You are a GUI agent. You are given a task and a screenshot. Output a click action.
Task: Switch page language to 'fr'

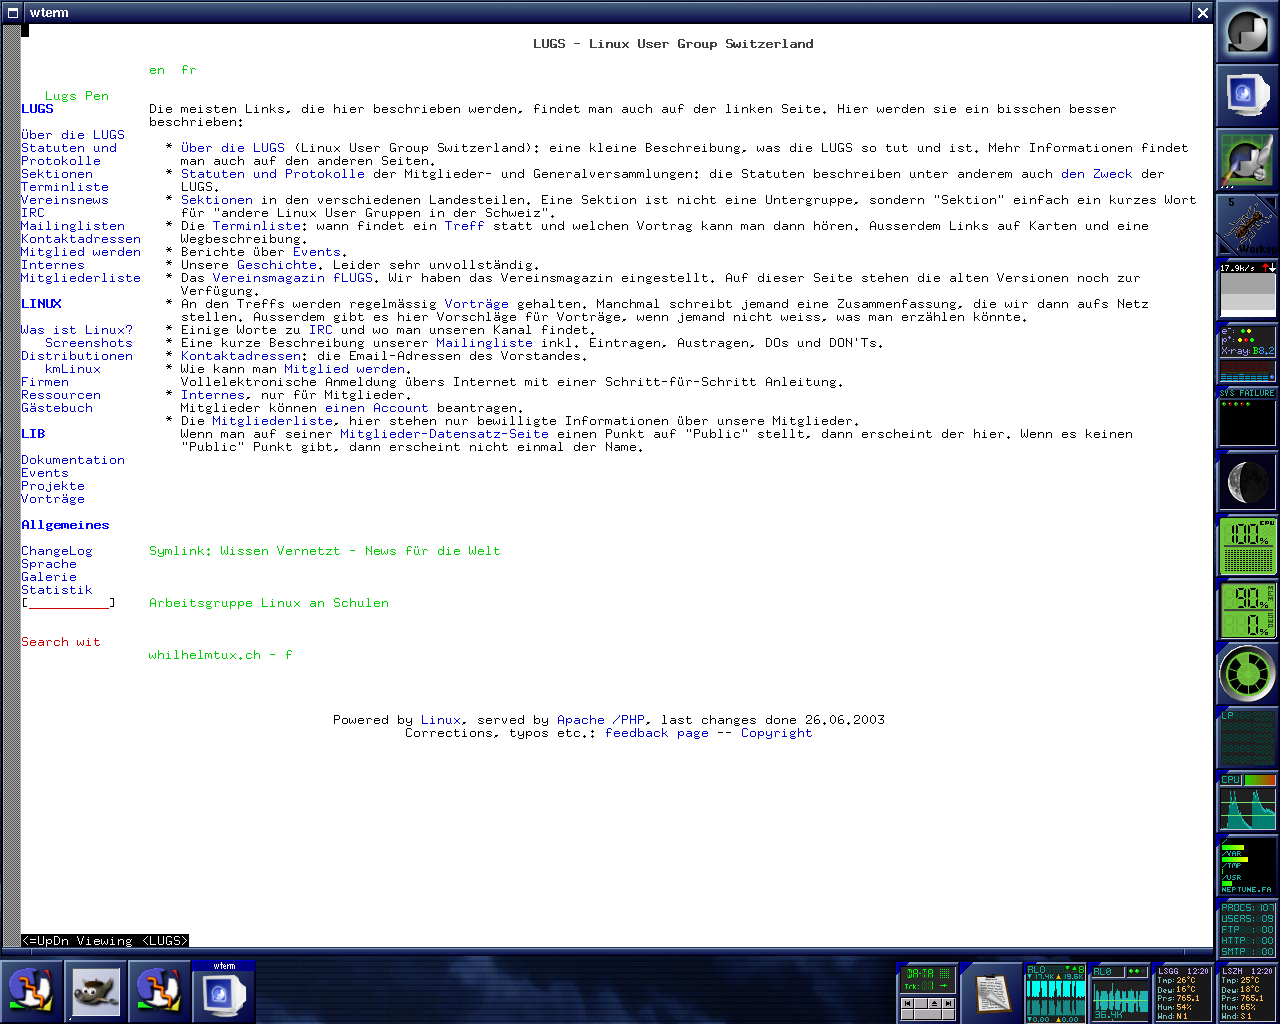[189, 70]
